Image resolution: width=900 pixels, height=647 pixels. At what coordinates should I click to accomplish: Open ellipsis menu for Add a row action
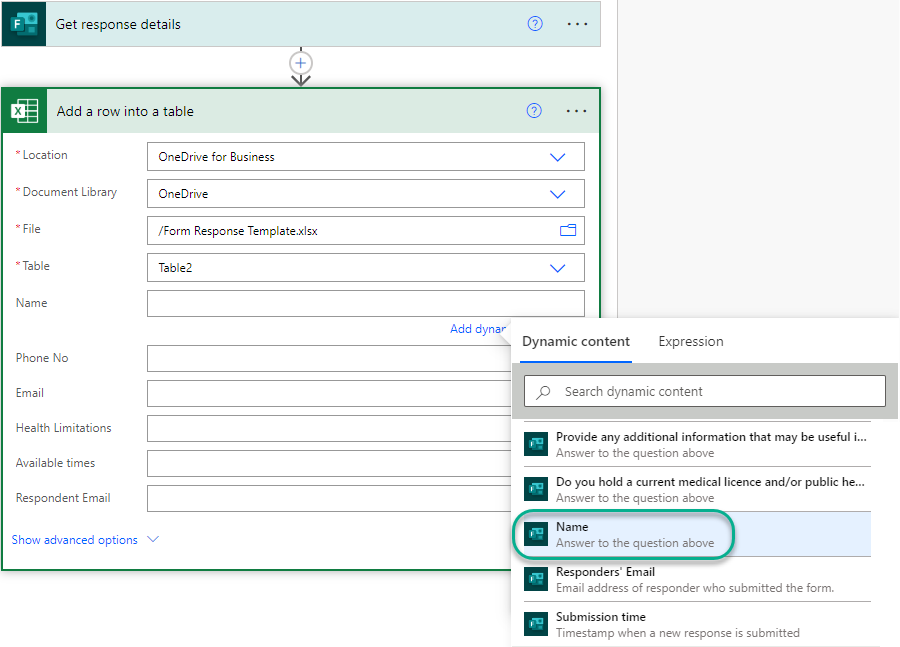576,111
